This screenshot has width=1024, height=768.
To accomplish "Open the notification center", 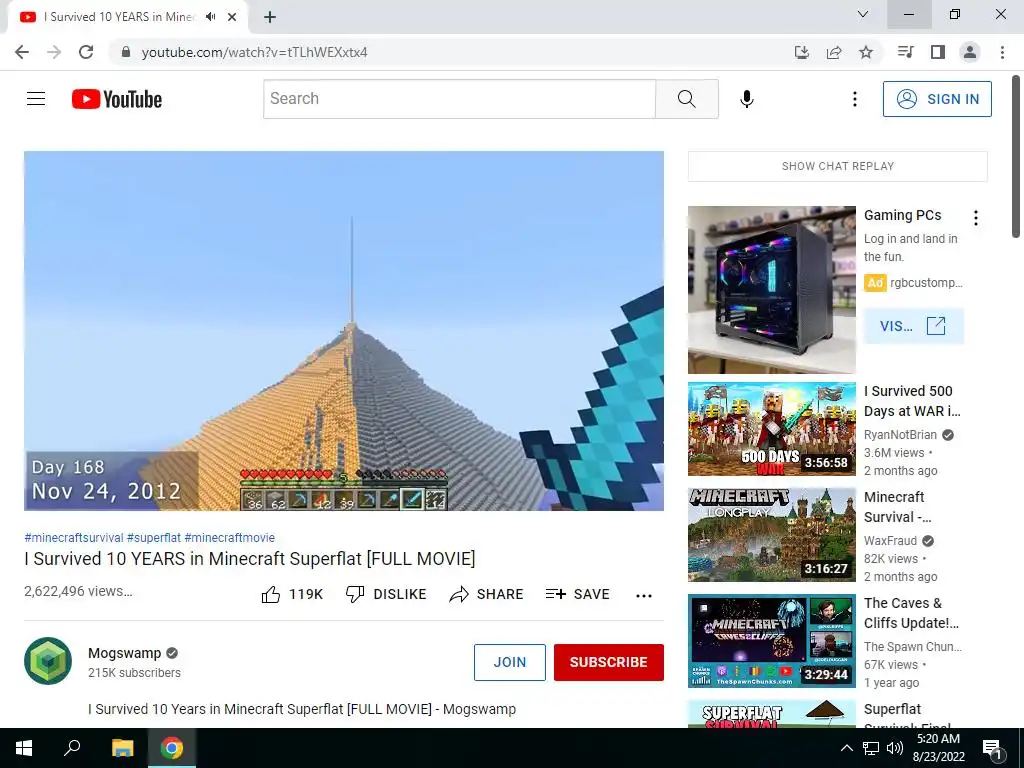I will pos(992,748).
